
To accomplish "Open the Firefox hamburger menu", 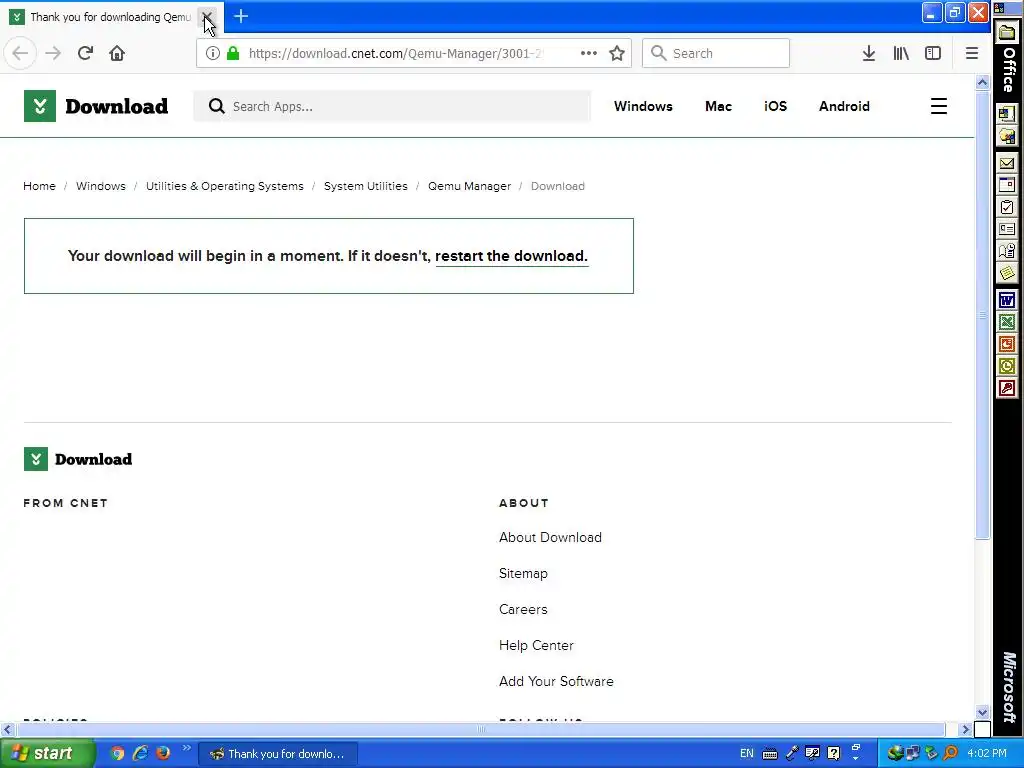I will [972, 53].
